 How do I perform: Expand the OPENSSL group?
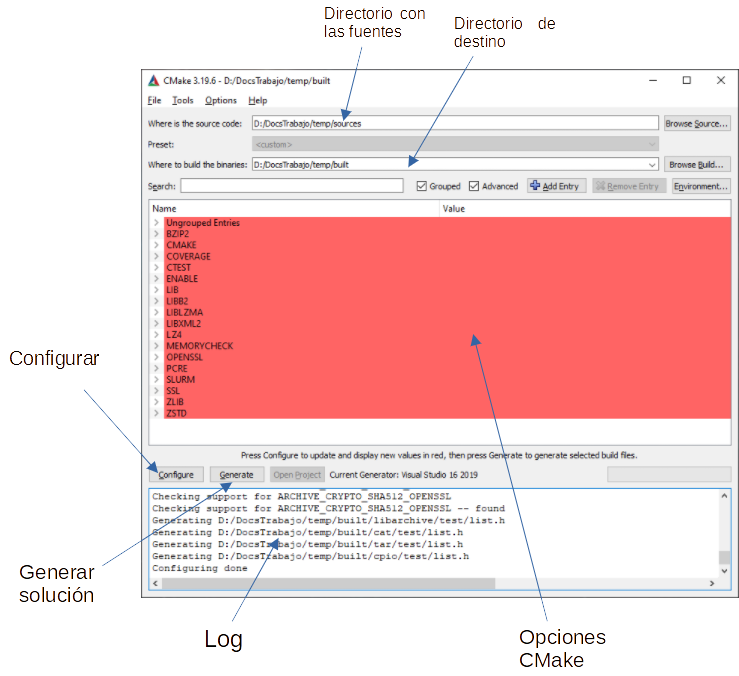pos(156,357)
